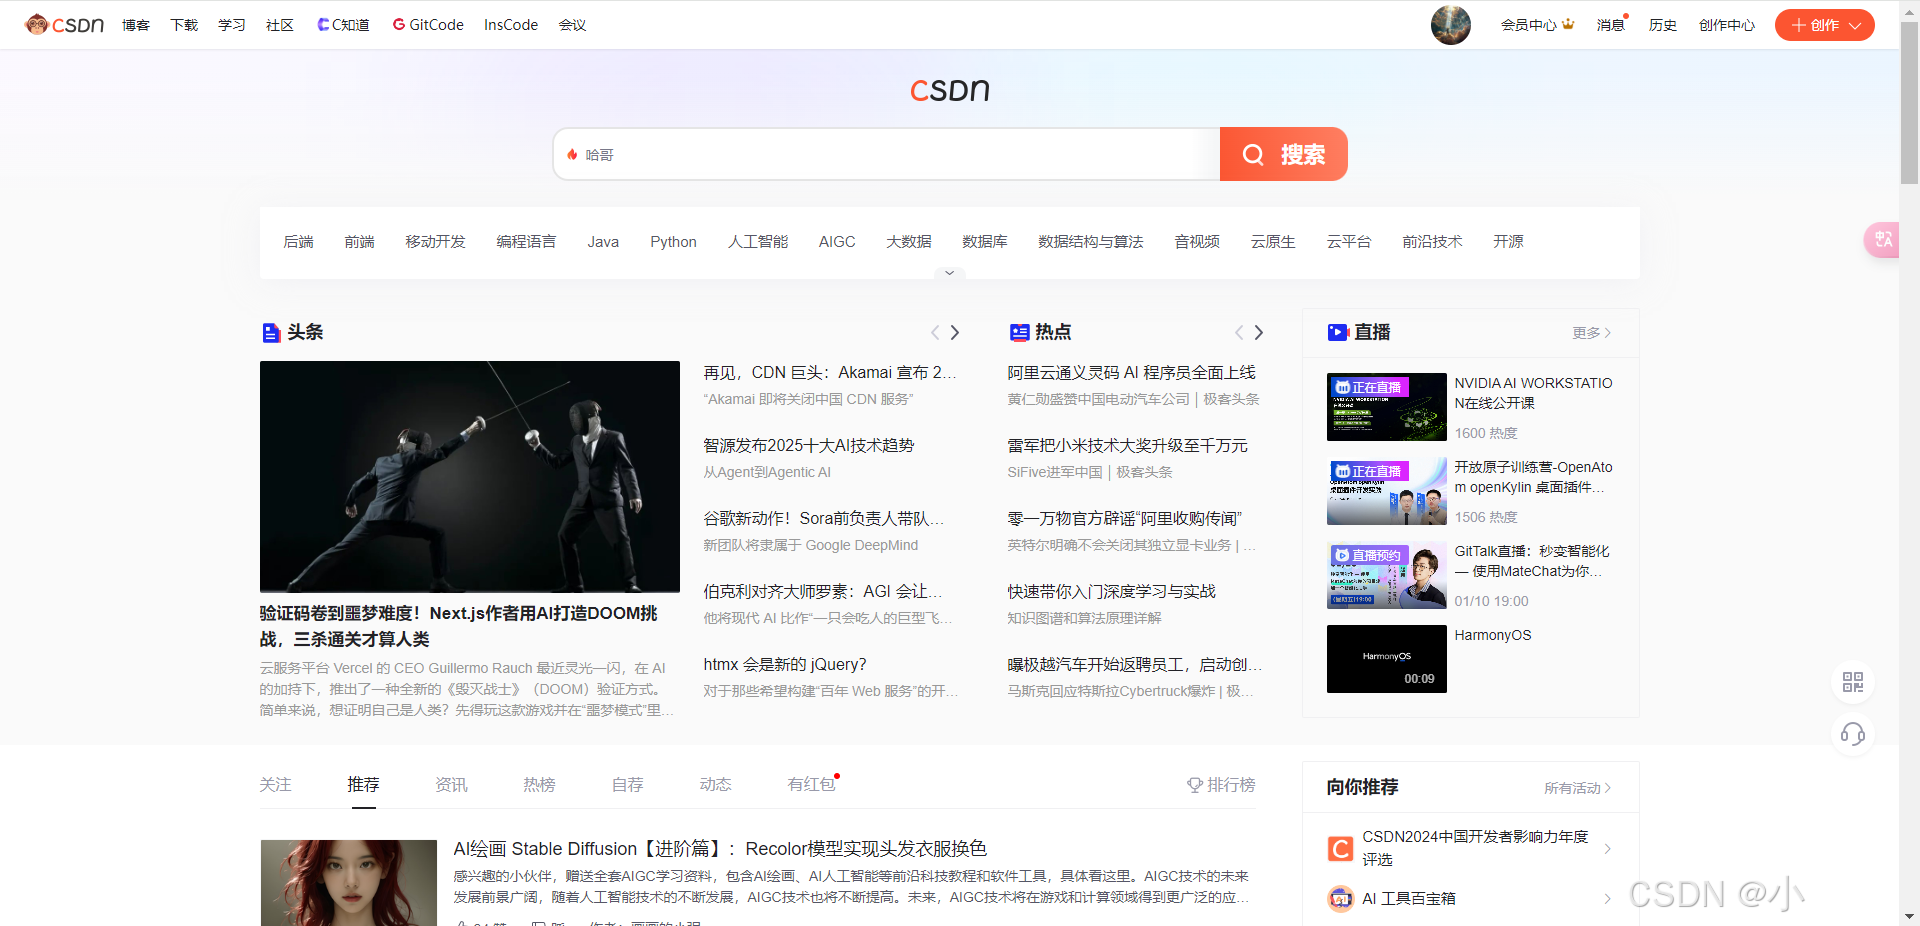Click the 直播 section video icon
The height and width of the screenshot is (926, 1920).
tap(1337, 332)
